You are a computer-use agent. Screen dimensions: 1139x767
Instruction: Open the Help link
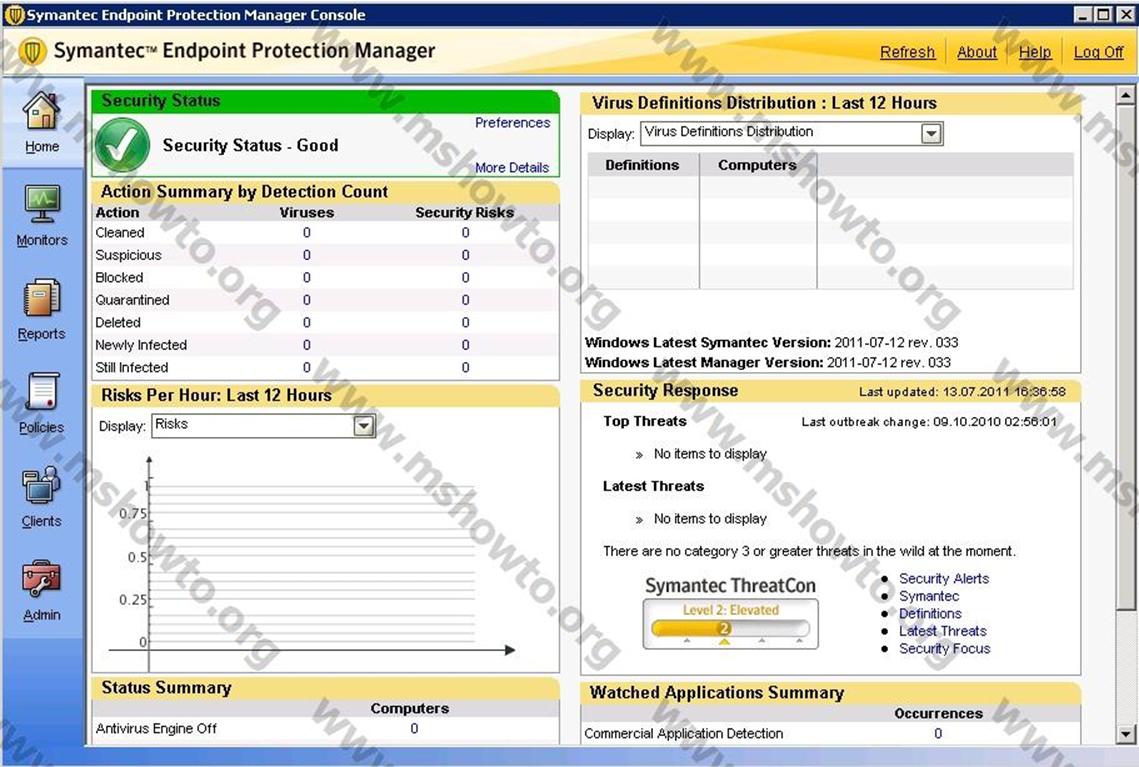pos(1034,52)
